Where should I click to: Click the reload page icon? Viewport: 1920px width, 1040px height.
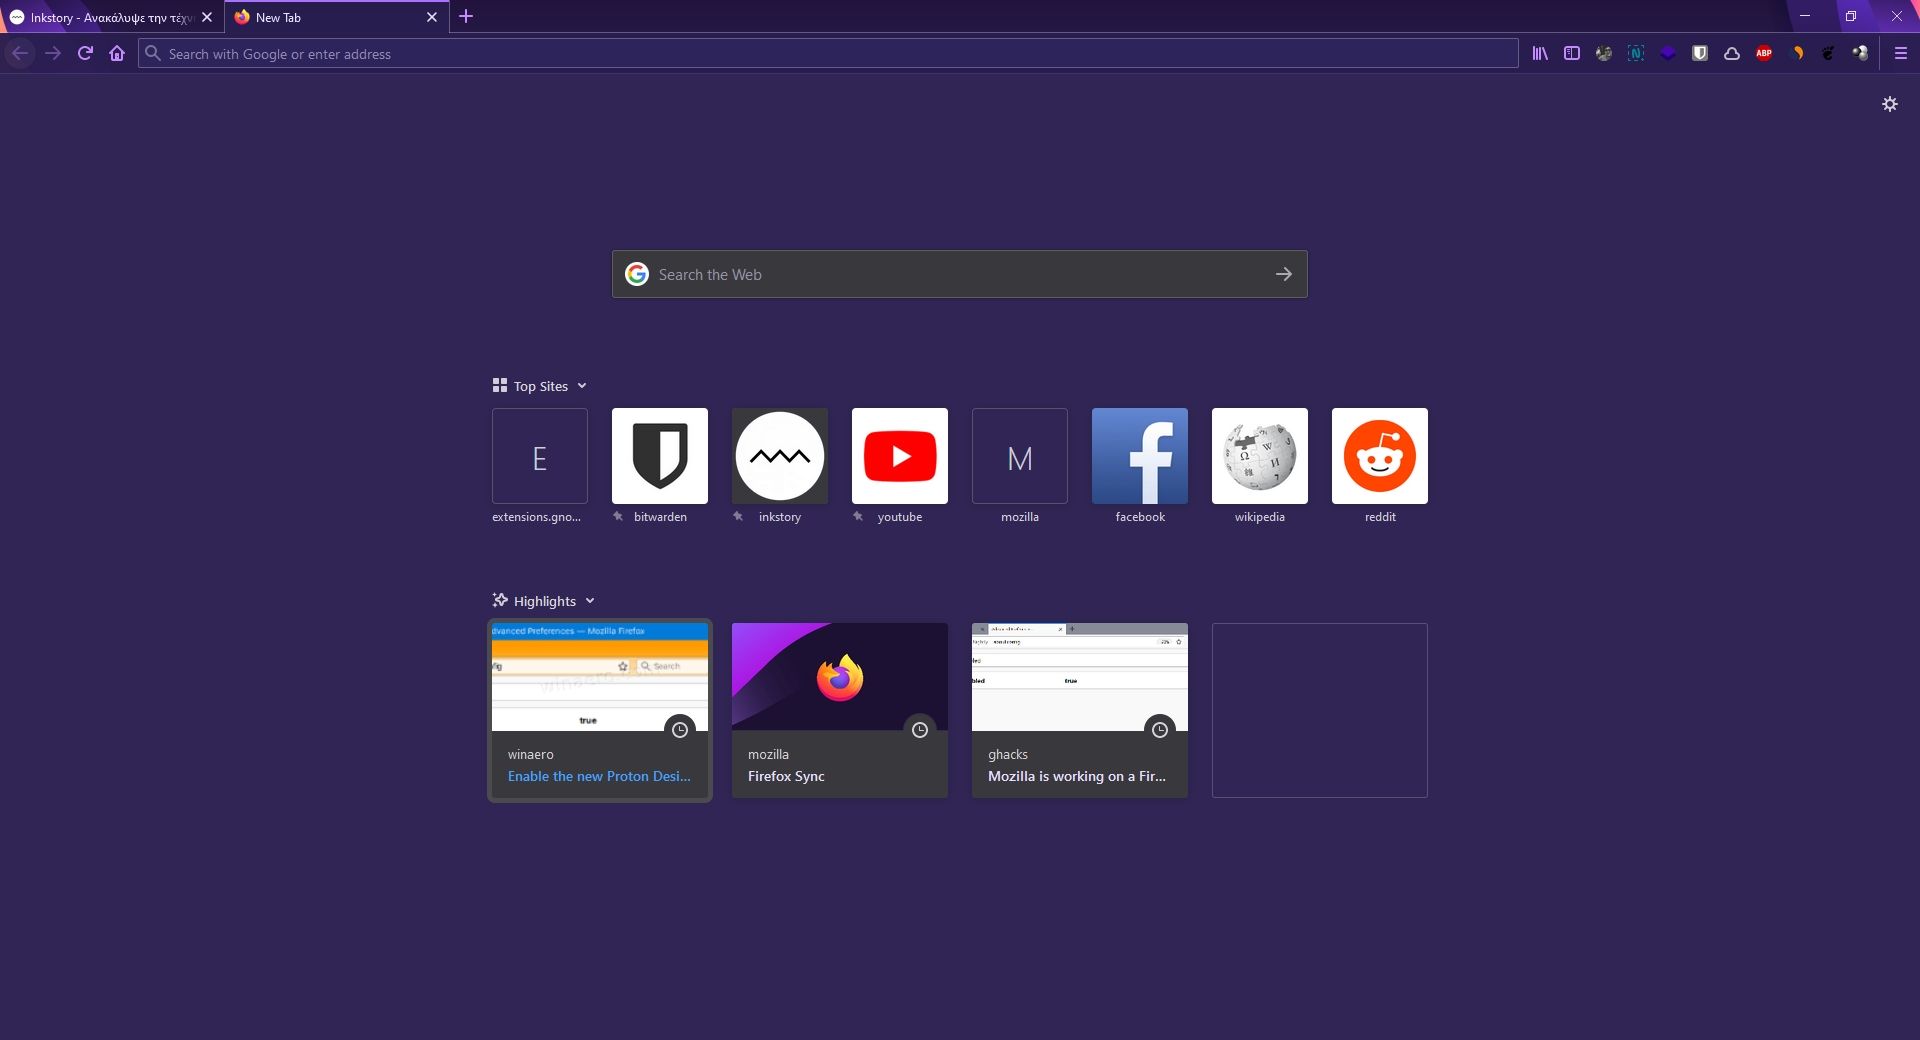(x=85, y=53)
